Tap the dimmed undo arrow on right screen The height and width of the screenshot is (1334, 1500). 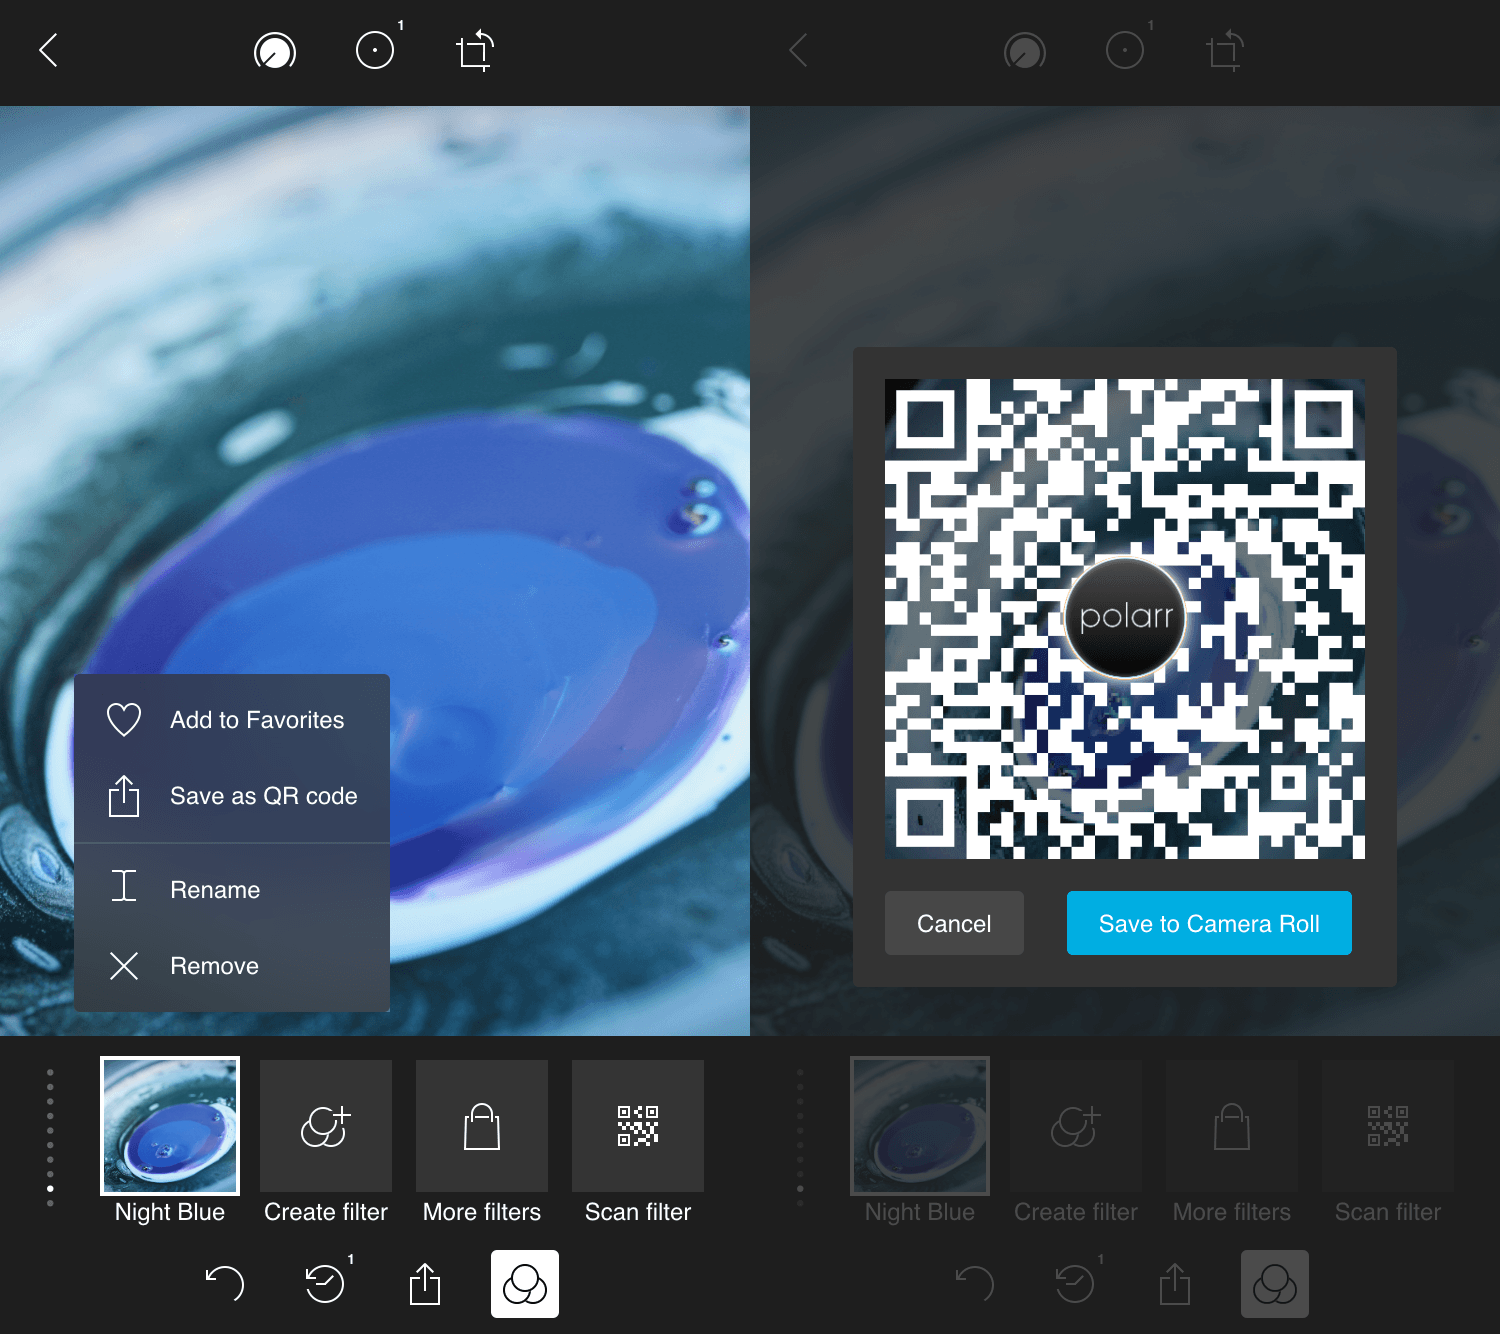975,1284
